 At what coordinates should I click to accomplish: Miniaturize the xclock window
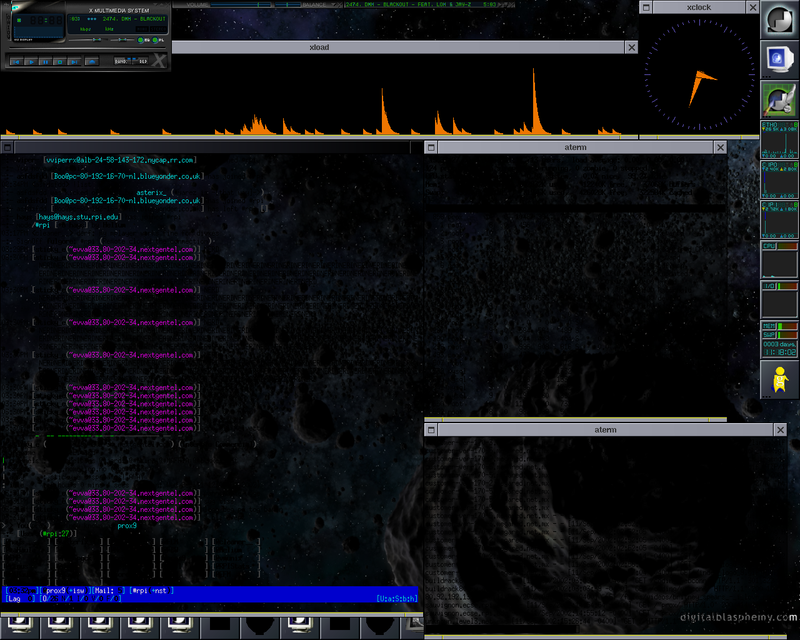[646, 7]
